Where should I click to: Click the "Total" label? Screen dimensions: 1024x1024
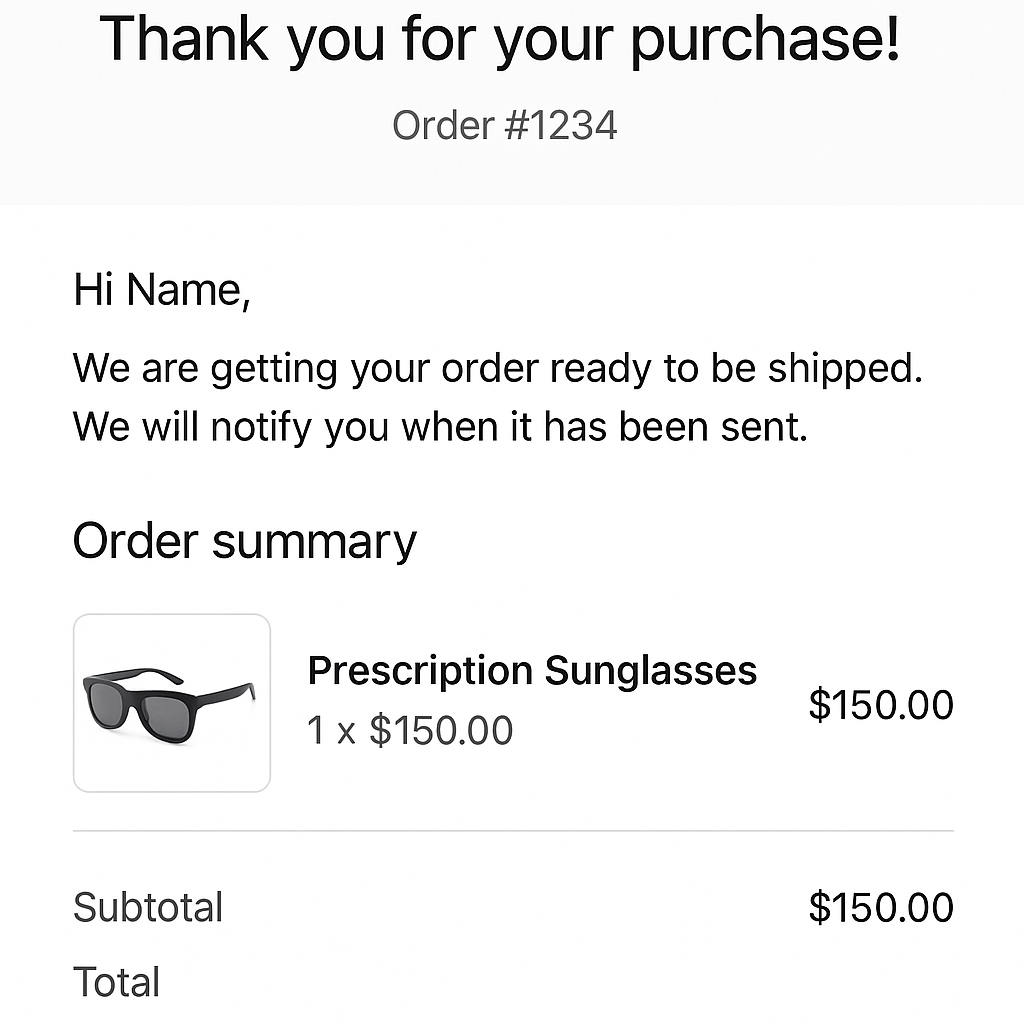[x=116, y=982]
